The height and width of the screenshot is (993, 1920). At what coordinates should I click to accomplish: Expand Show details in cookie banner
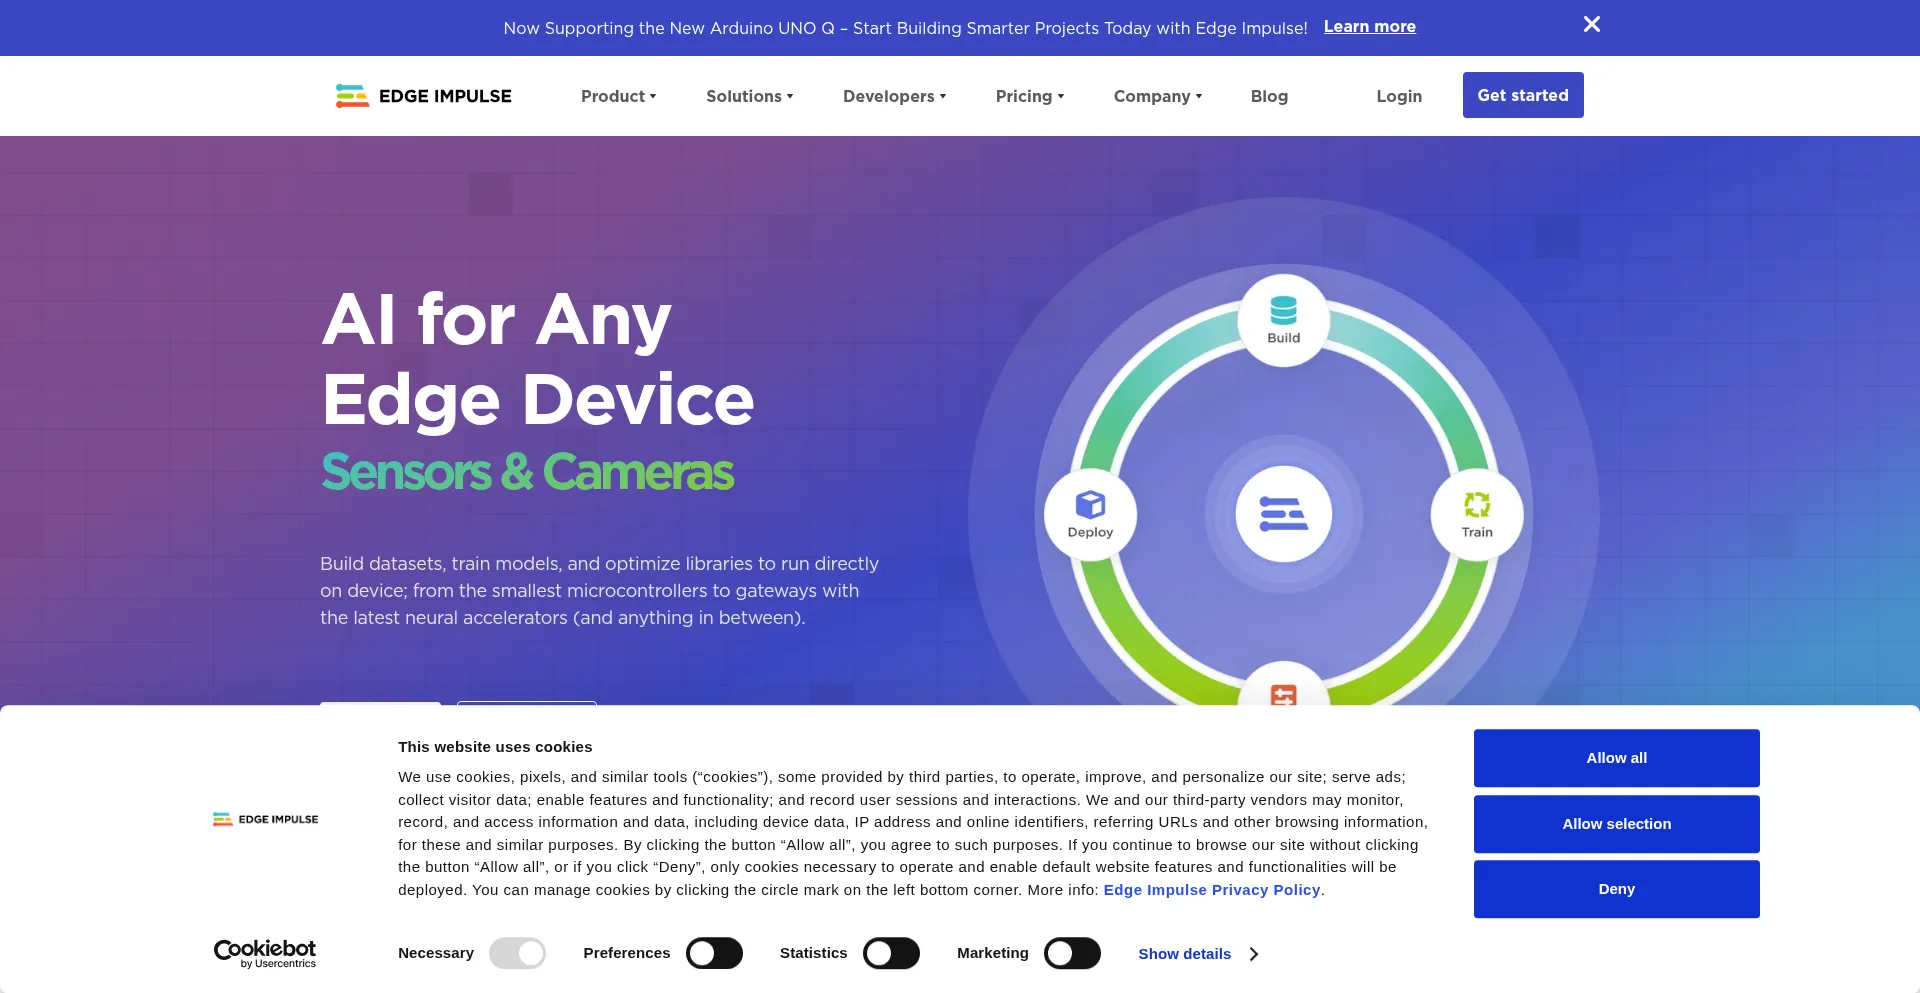[1197, 954]
